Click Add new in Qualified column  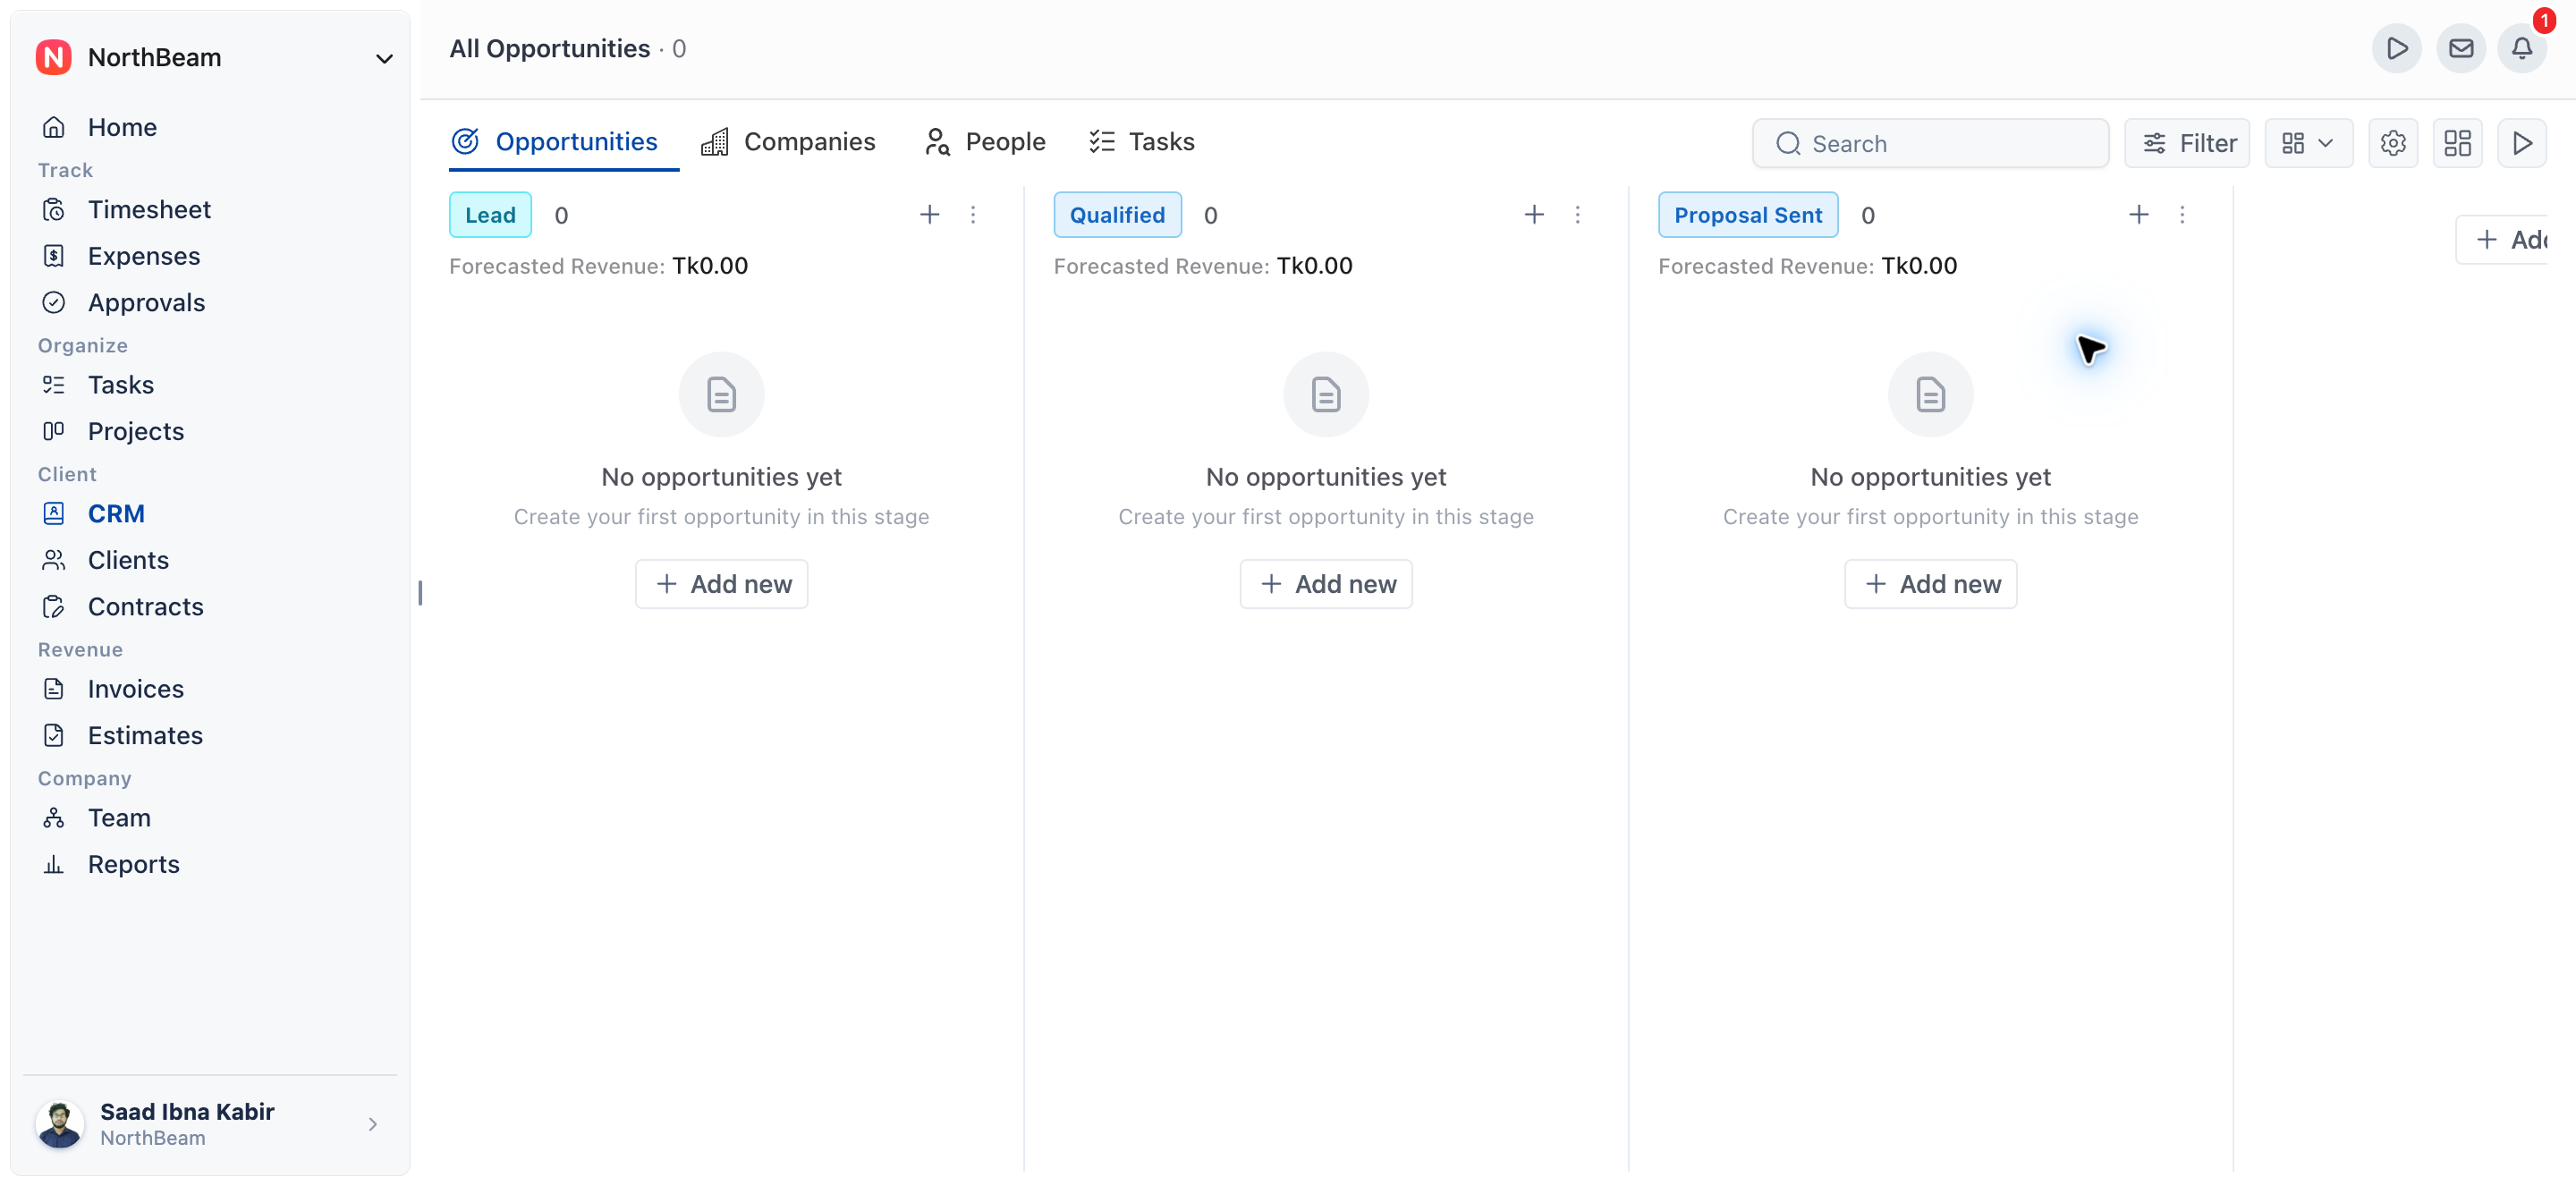(1325, 583)
